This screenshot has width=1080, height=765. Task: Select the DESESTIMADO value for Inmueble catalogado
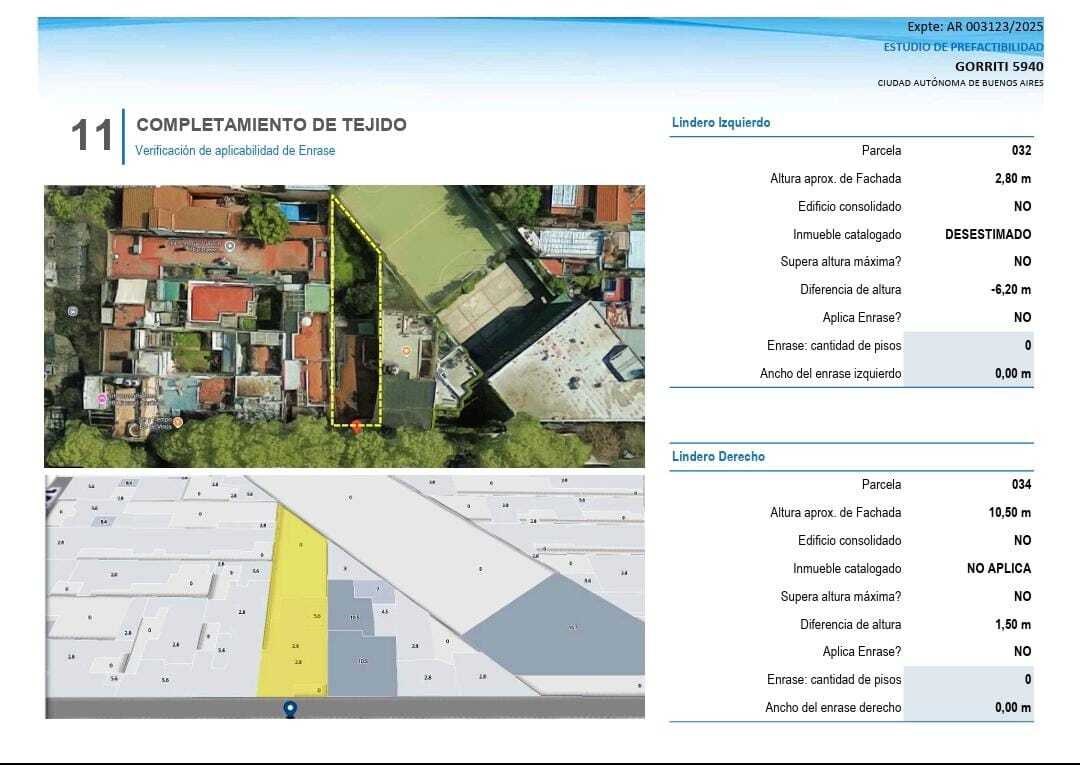click(x=987, y=235)
